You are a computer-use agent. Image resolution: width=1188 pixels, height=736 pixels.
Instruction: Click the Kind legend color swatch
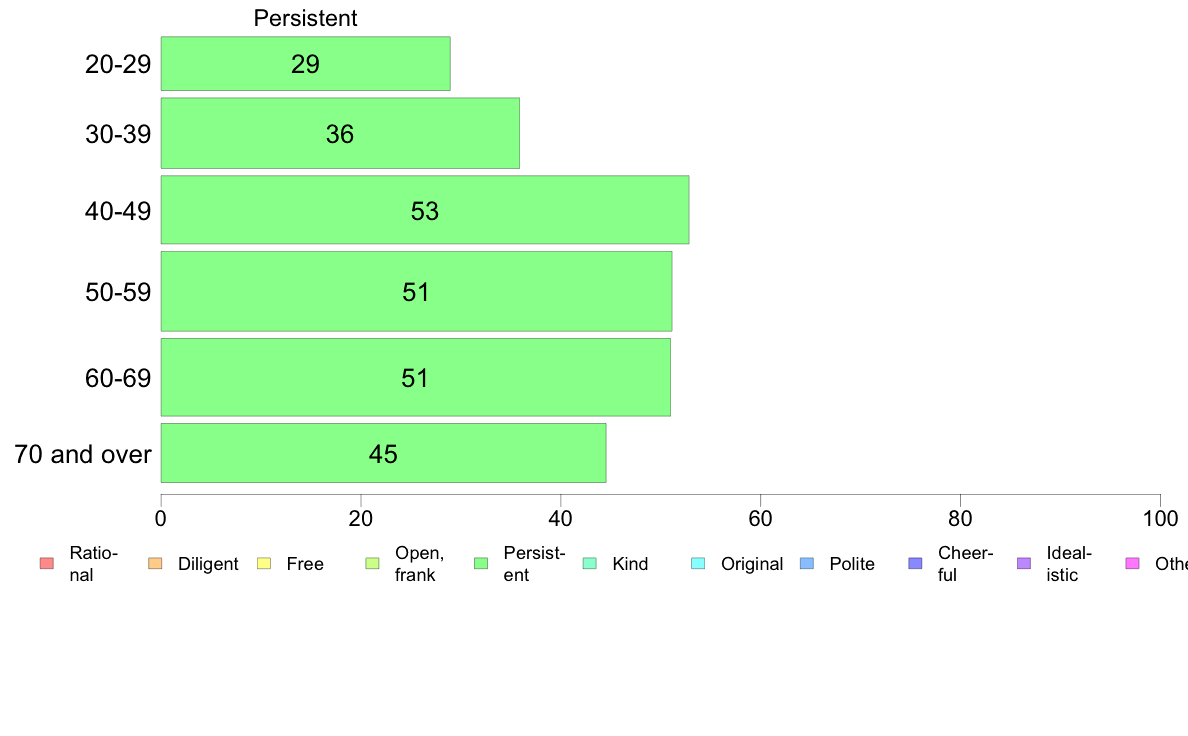click(x=589, y=563)
